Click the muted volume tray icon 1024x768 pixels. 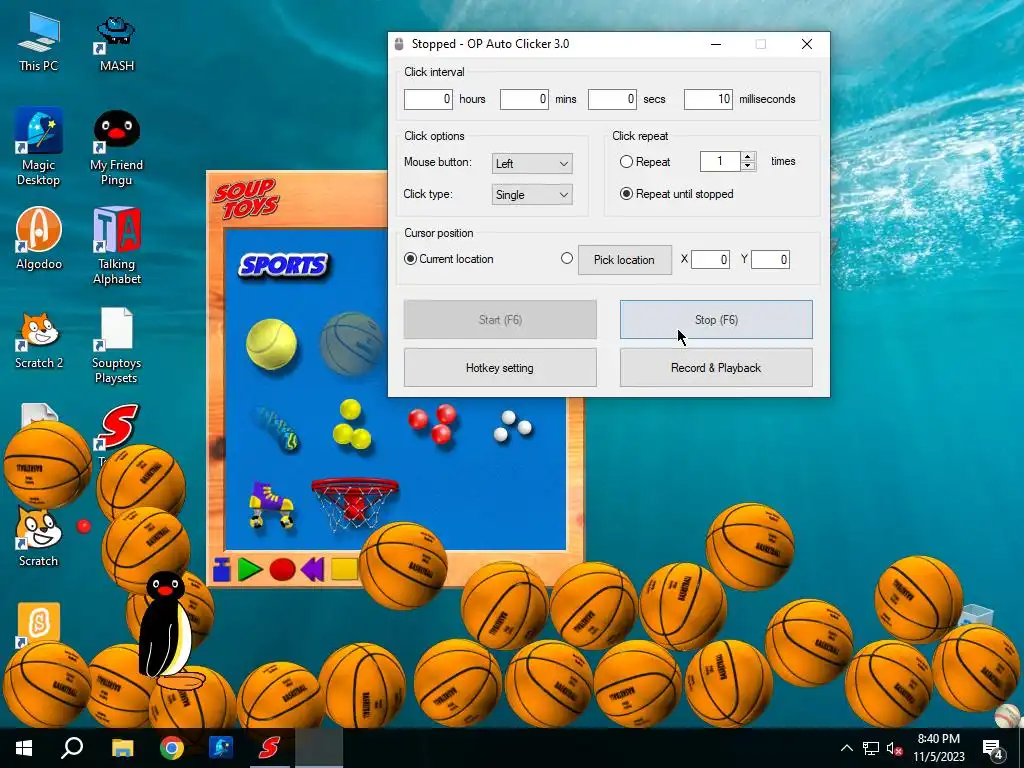[x=895, y=748]
